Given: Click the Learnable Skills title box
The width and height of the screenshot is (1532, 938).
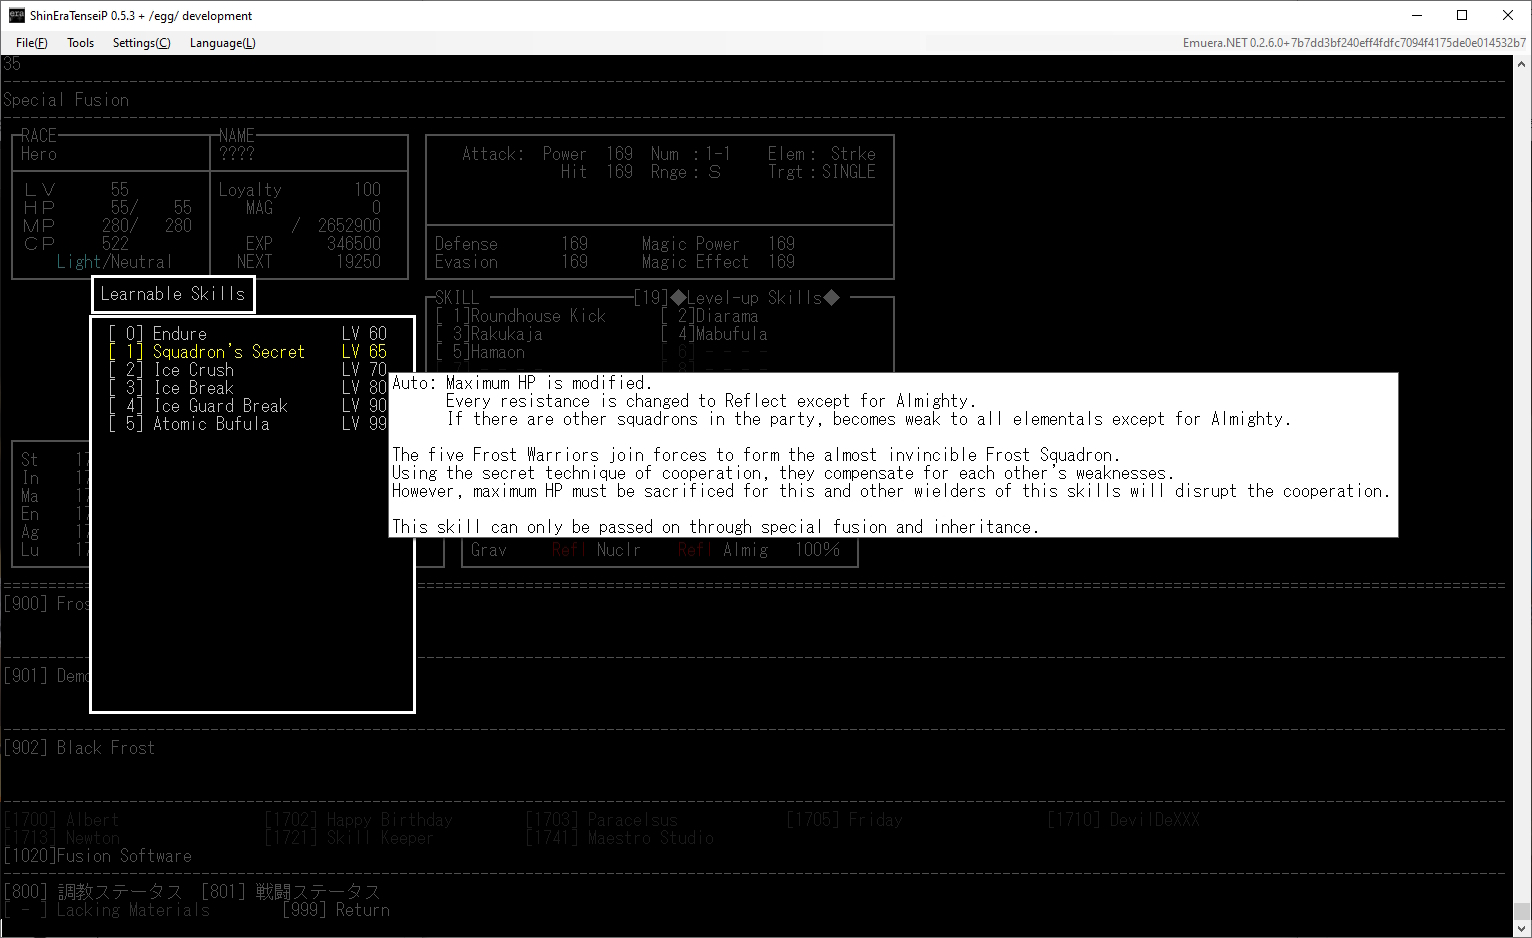Looking at the screenshot, I should (173, 294).
